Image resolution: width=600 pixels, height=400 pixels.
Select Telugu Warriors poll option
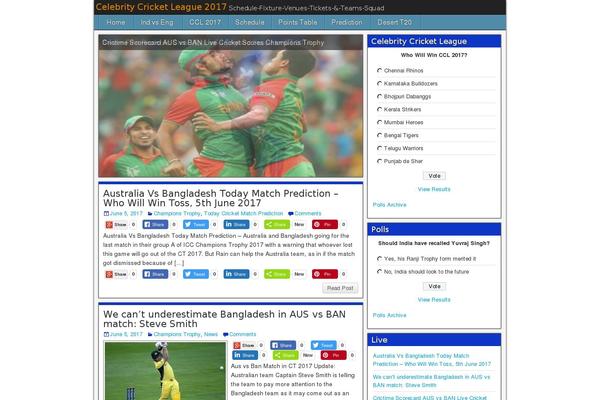click(x=380, y=148)
